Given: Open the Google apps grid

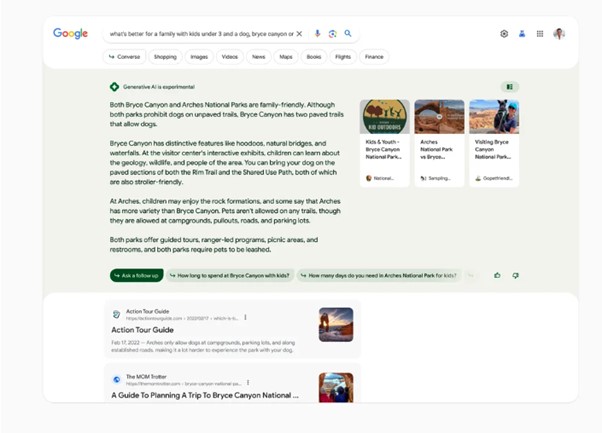Looking at the screenshot, I should 540,34.
